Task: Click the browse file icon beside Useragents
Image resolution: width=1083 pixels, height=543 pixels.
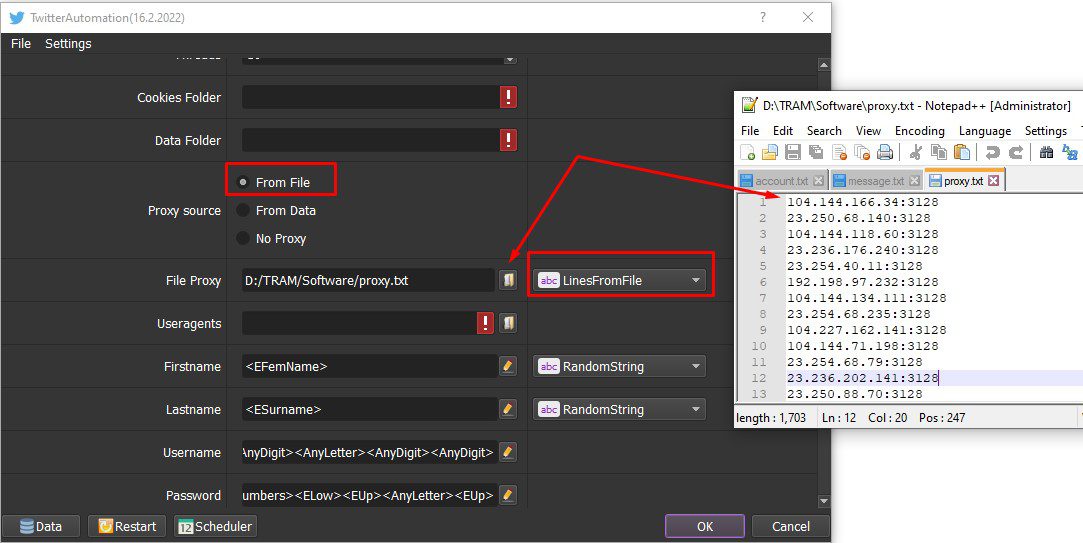Action: point(508,323)
